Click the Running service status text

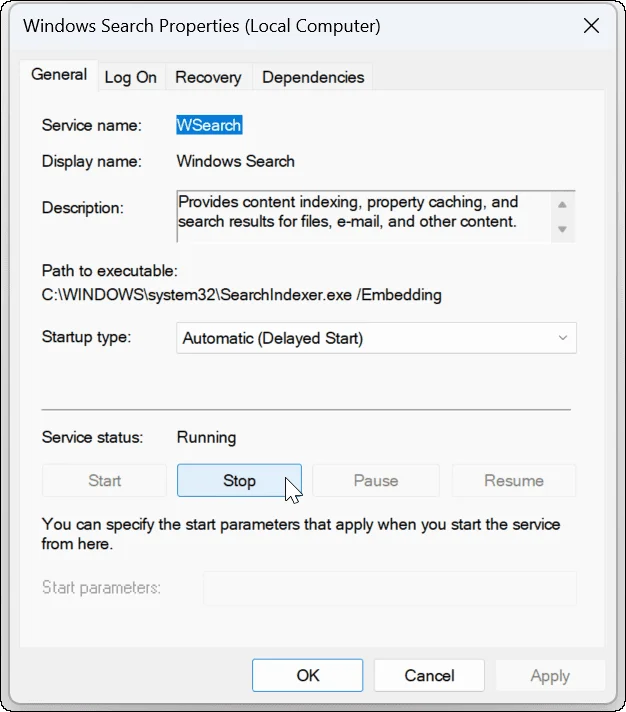click(207, 437)
